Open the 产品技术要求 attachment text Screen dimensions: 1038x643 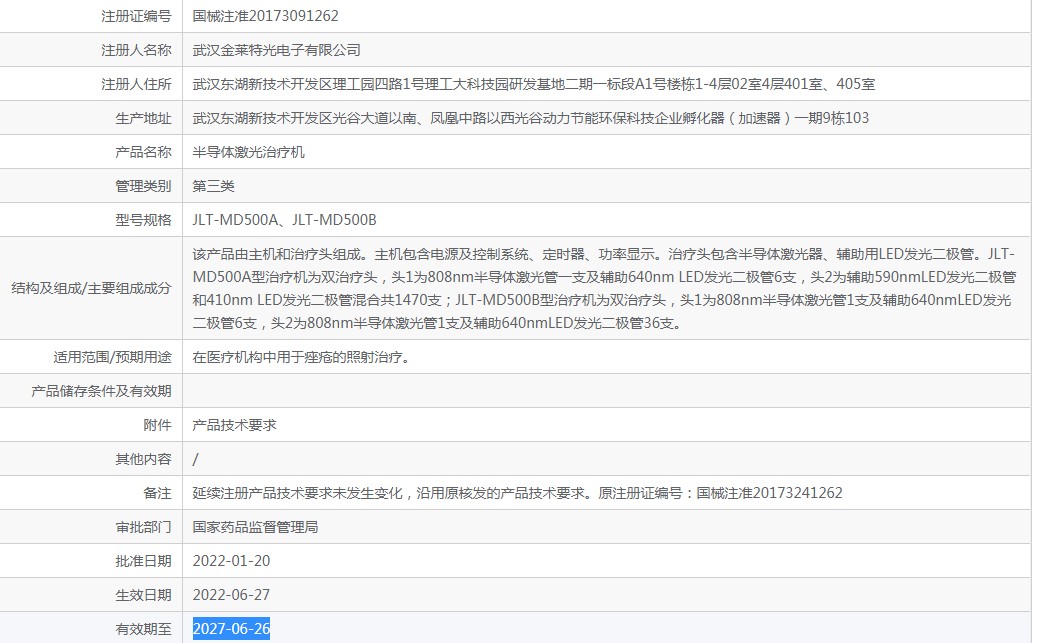coord(234,425)
